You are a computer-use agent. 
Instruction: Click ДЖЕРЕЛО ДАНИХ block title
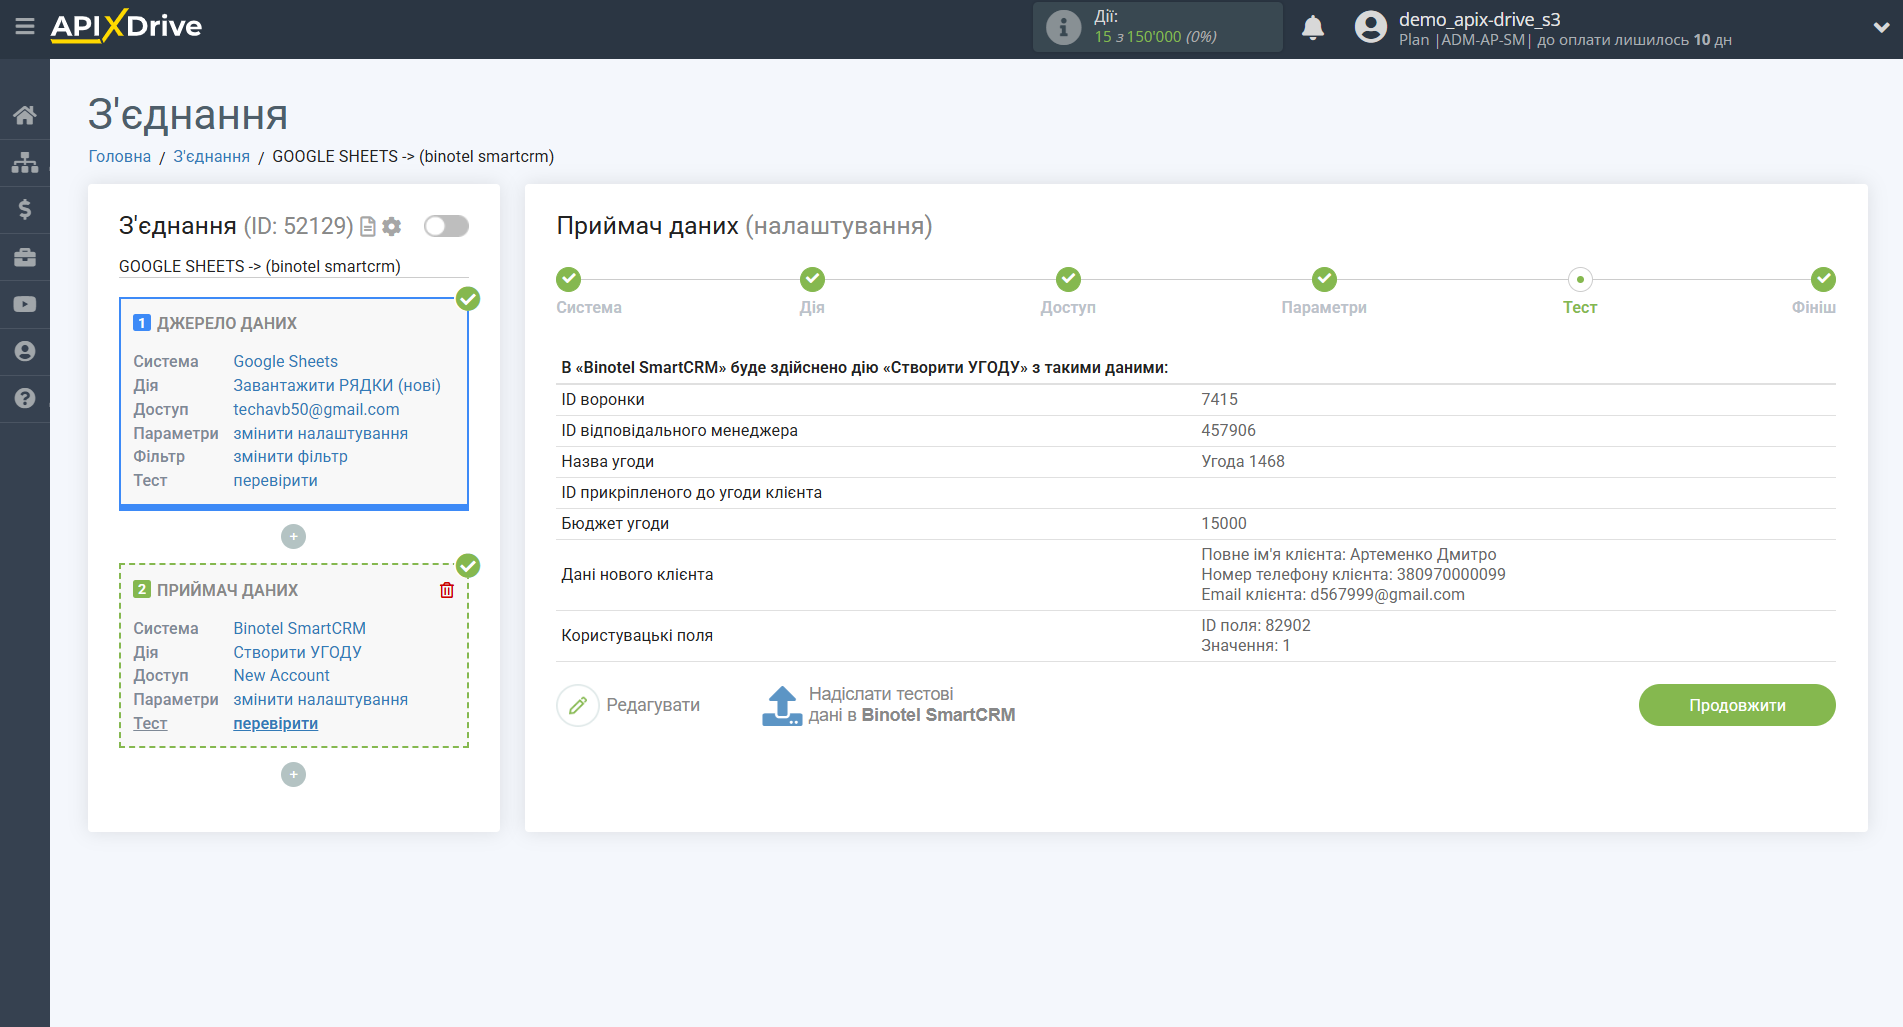[x=227, y=323]
